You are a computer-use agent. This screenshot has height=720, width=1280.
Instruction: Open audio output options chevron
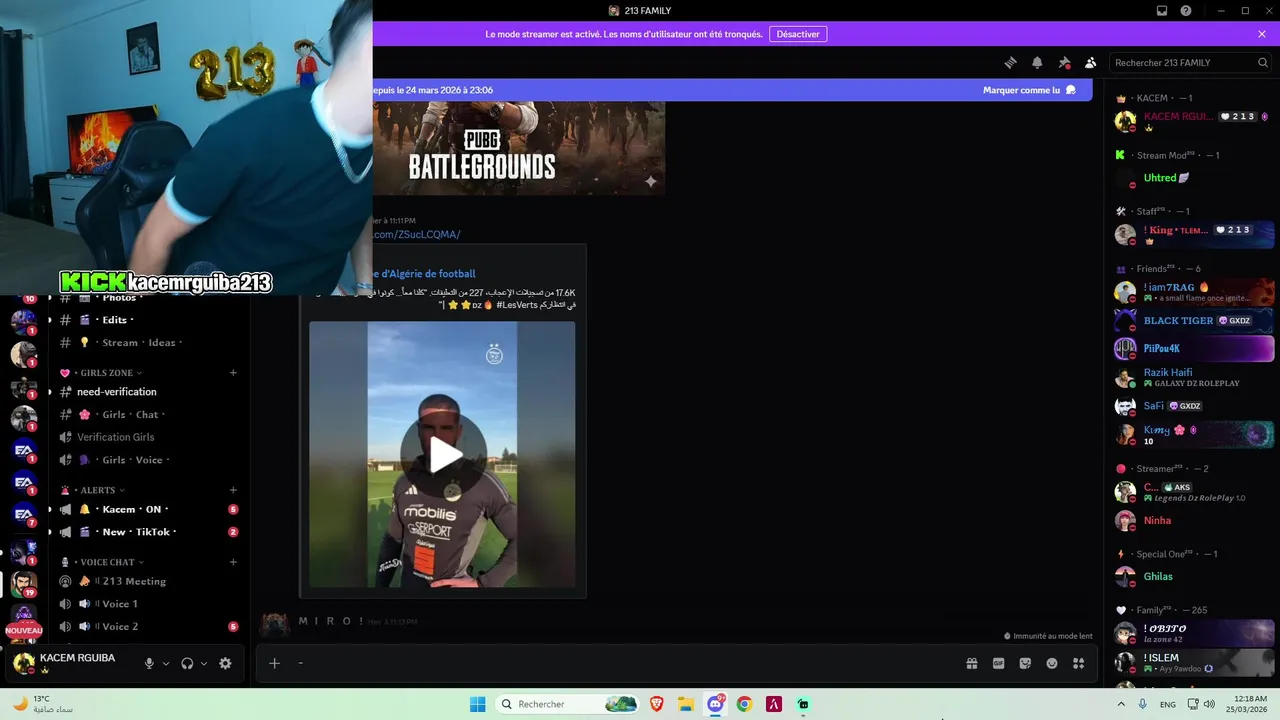click(x=204, y=663)
